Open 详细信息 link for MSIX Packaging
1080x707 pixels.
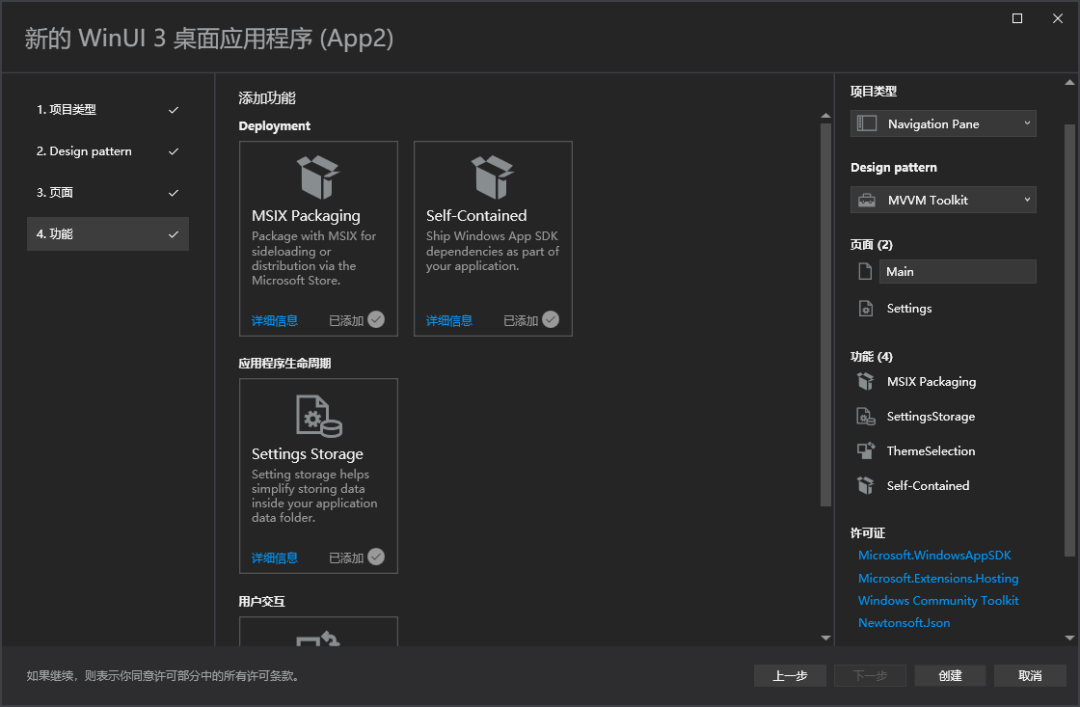pos(274,320)
